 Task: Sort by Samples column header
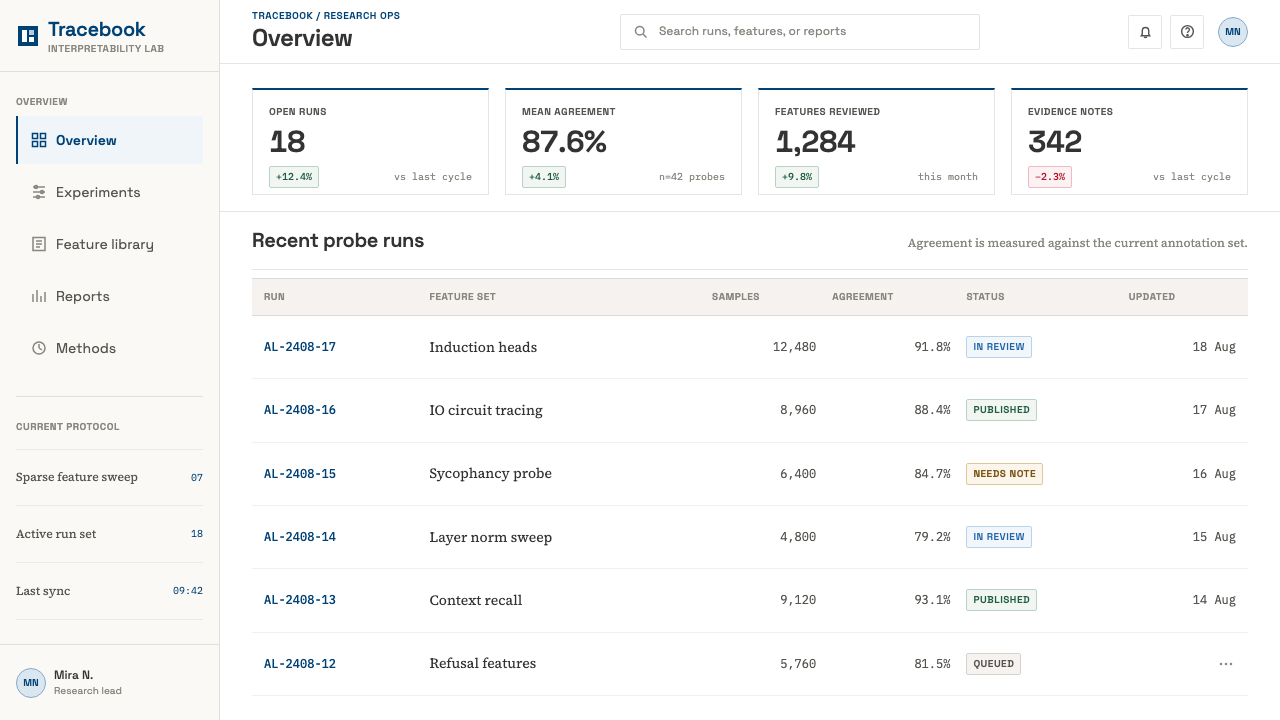click(735, 297)
